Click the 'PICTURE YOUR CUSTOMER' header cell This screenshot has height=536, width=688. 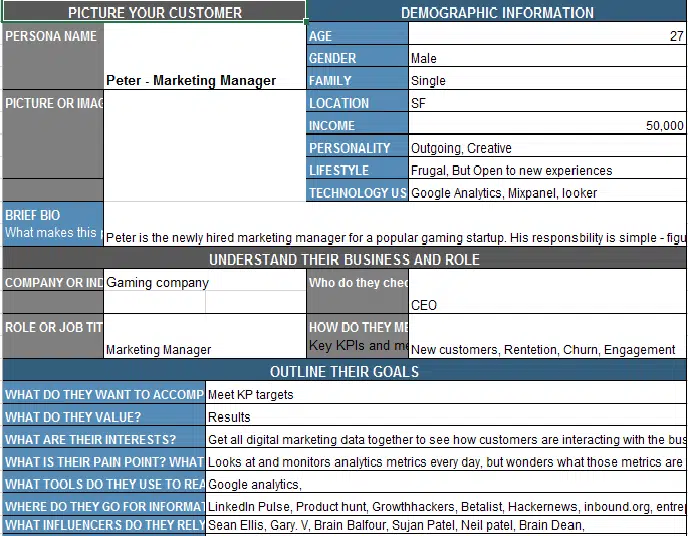[154, 12]
